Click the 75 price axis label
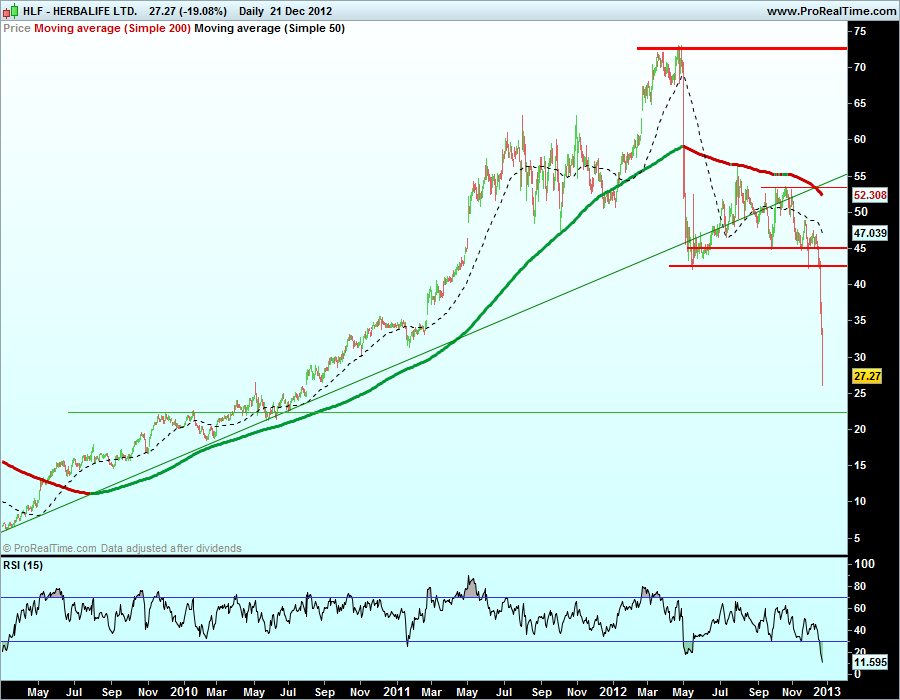900x700 pixels. (x=860, y=31)
